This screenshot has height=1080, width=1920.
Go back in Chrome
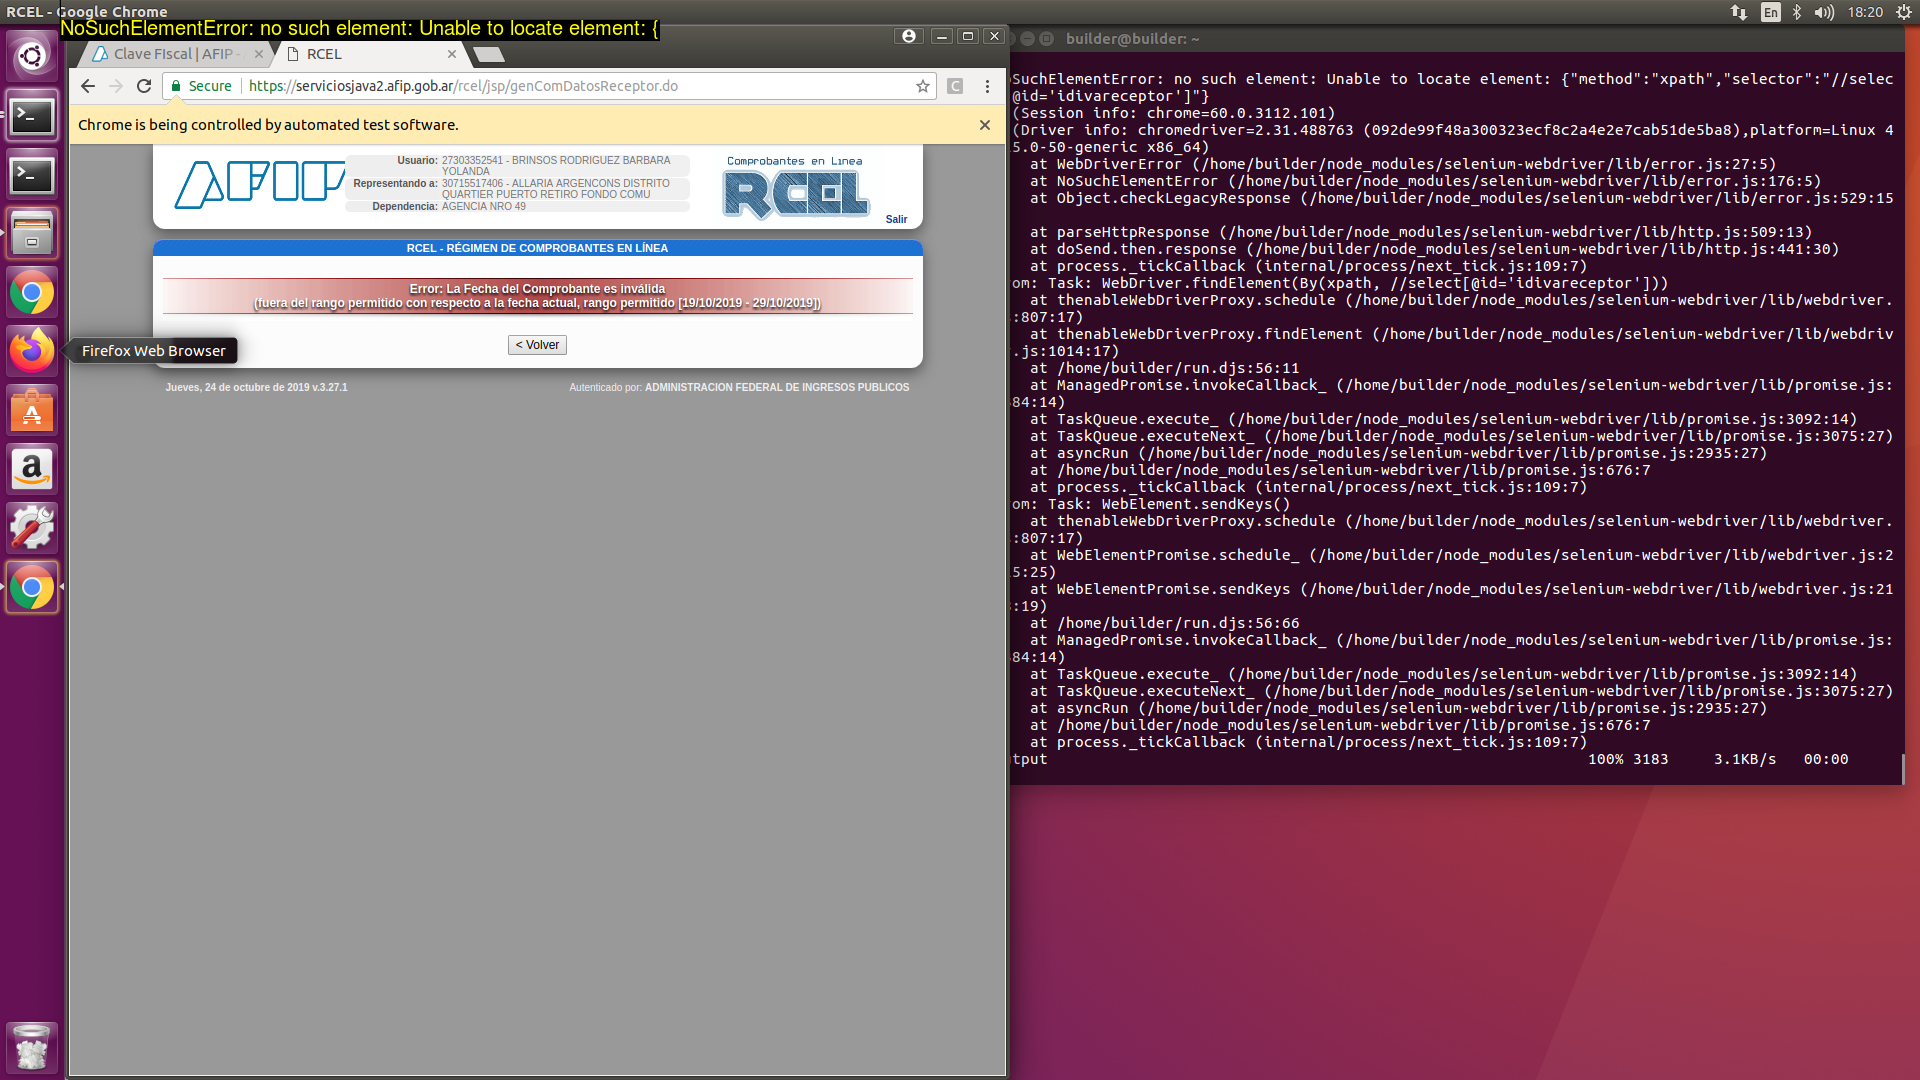(x=88, y=86)
